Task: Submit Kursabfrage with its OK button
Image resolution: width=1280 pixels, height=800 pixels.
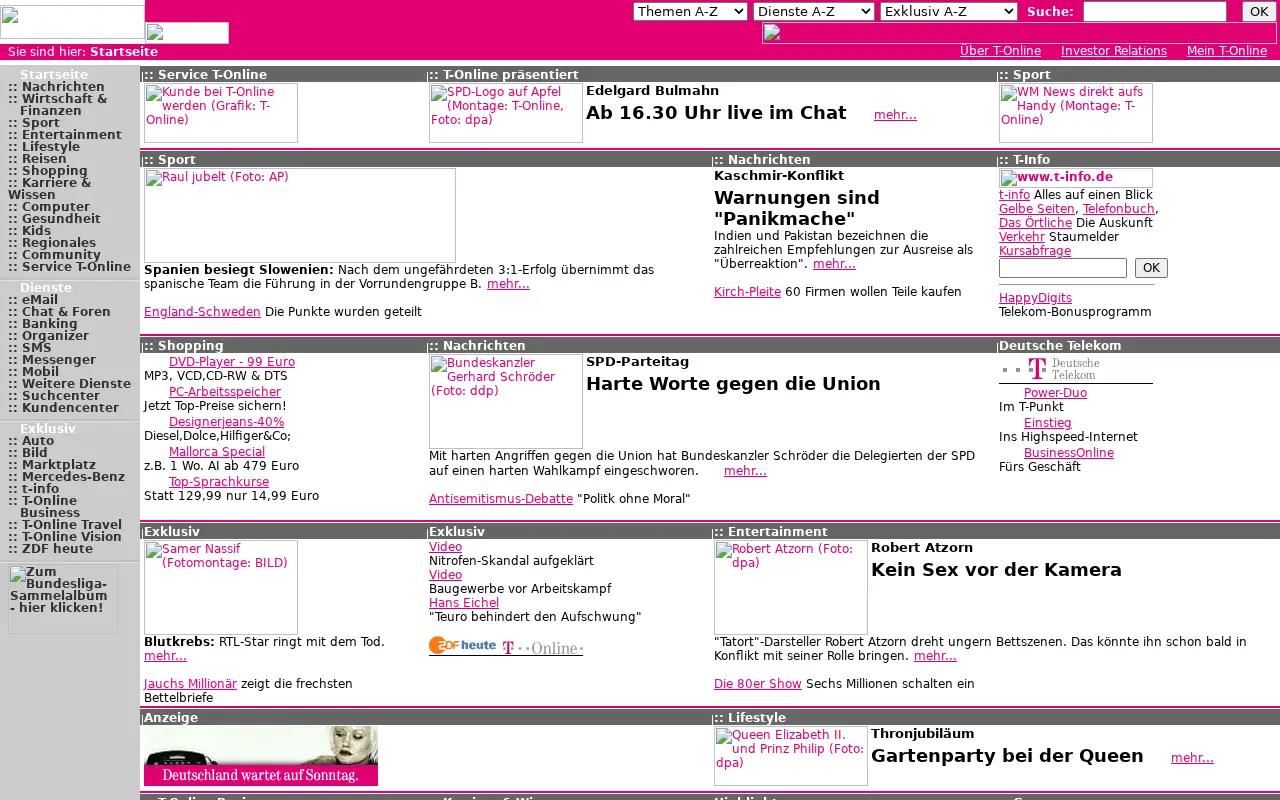Action: [1151, 268]
